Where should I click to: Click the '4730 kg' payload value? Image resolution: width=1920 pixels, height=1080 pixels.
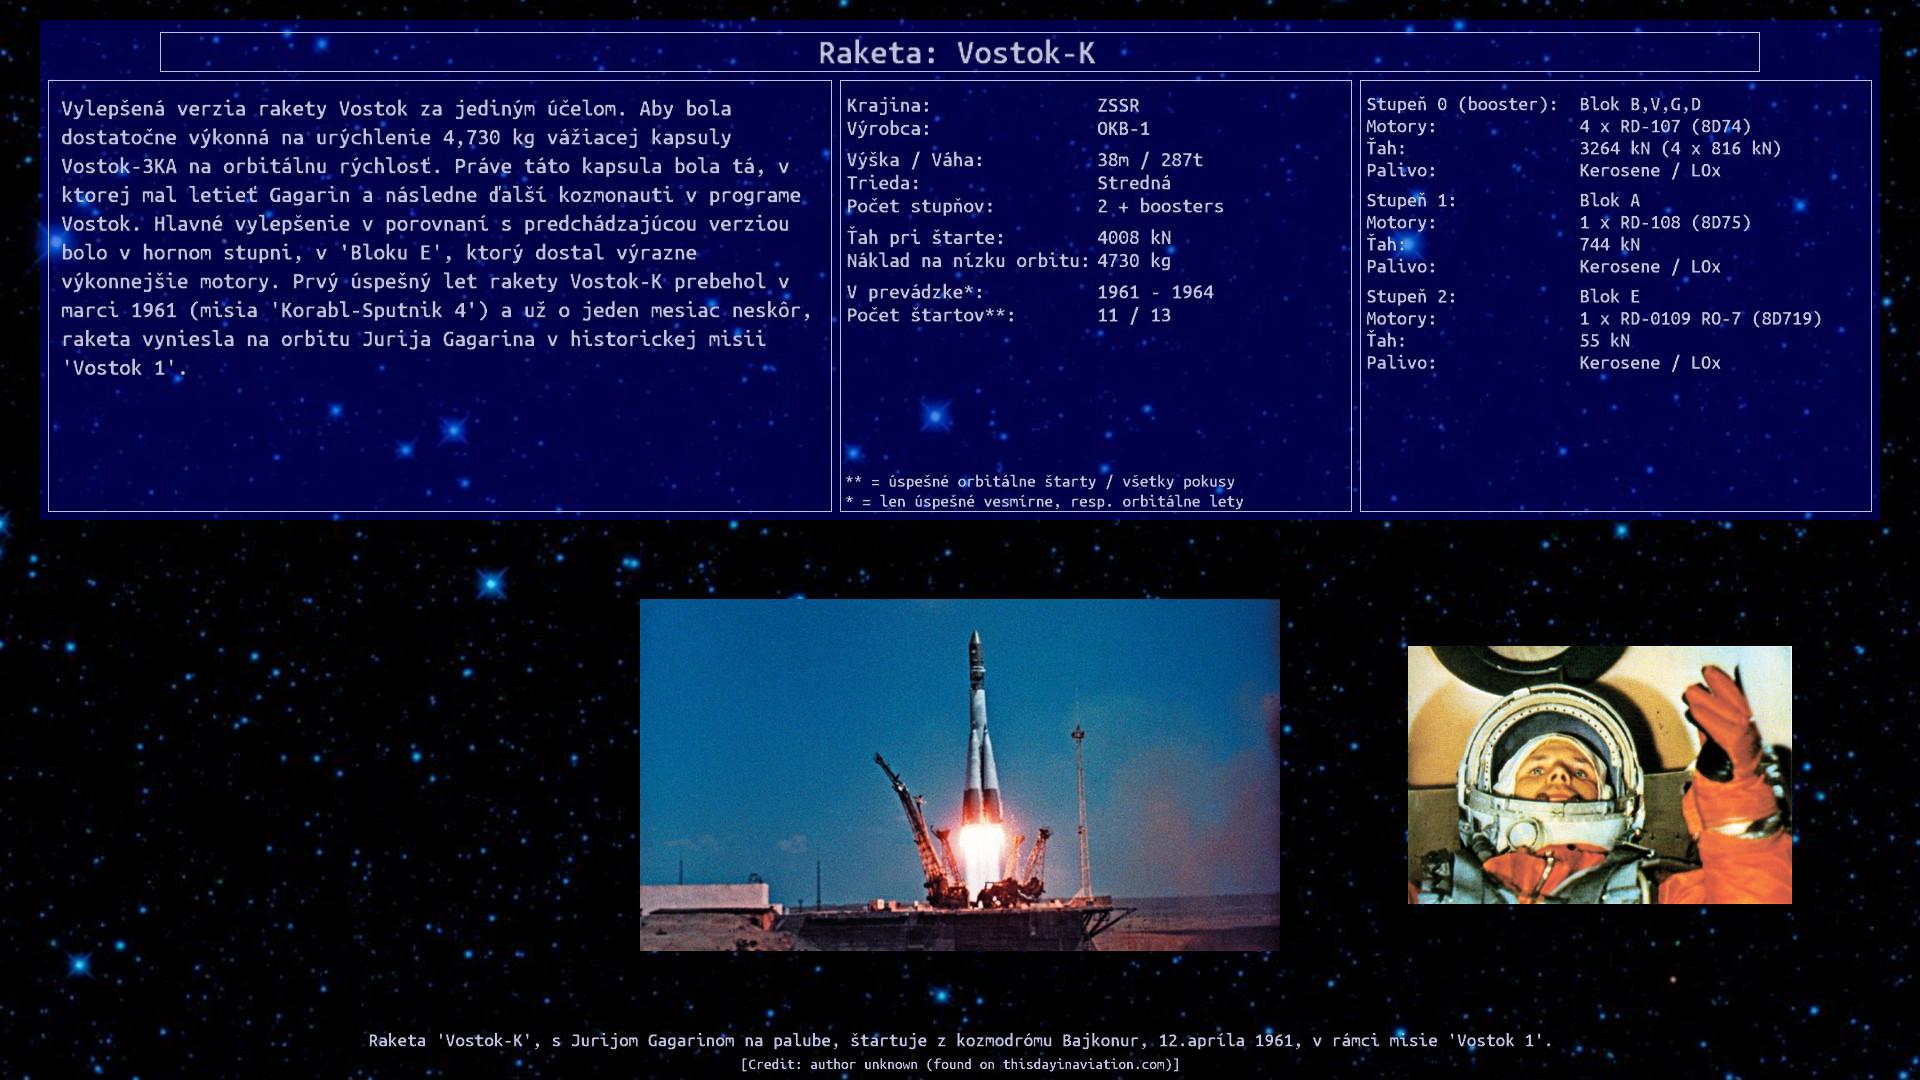coord(1133,260)
